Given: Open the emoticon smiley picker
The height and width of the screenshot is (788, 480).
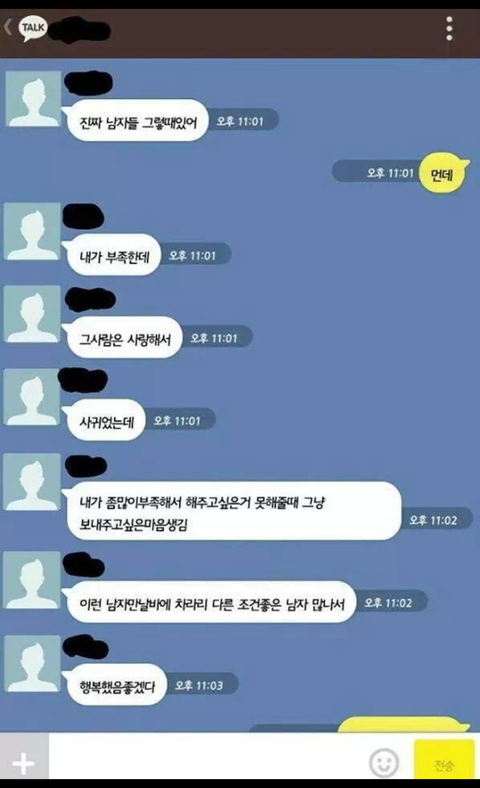Looking at the screenshot, I should point(384,762).
